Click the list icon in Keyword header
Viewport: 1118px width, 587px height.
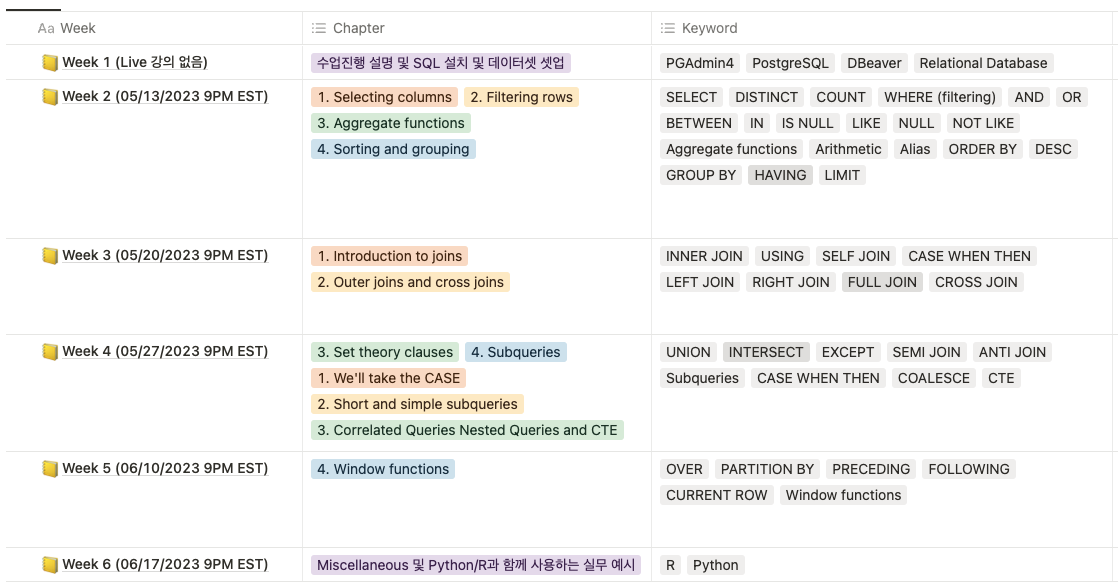coord(667,29)
